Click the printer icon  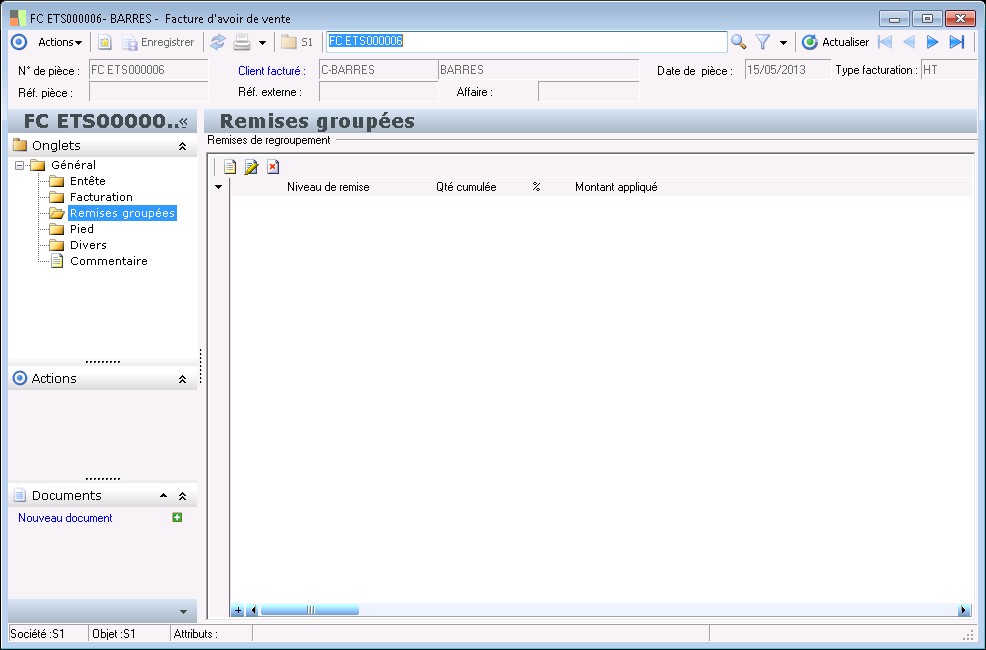click(x=242, y=42)
